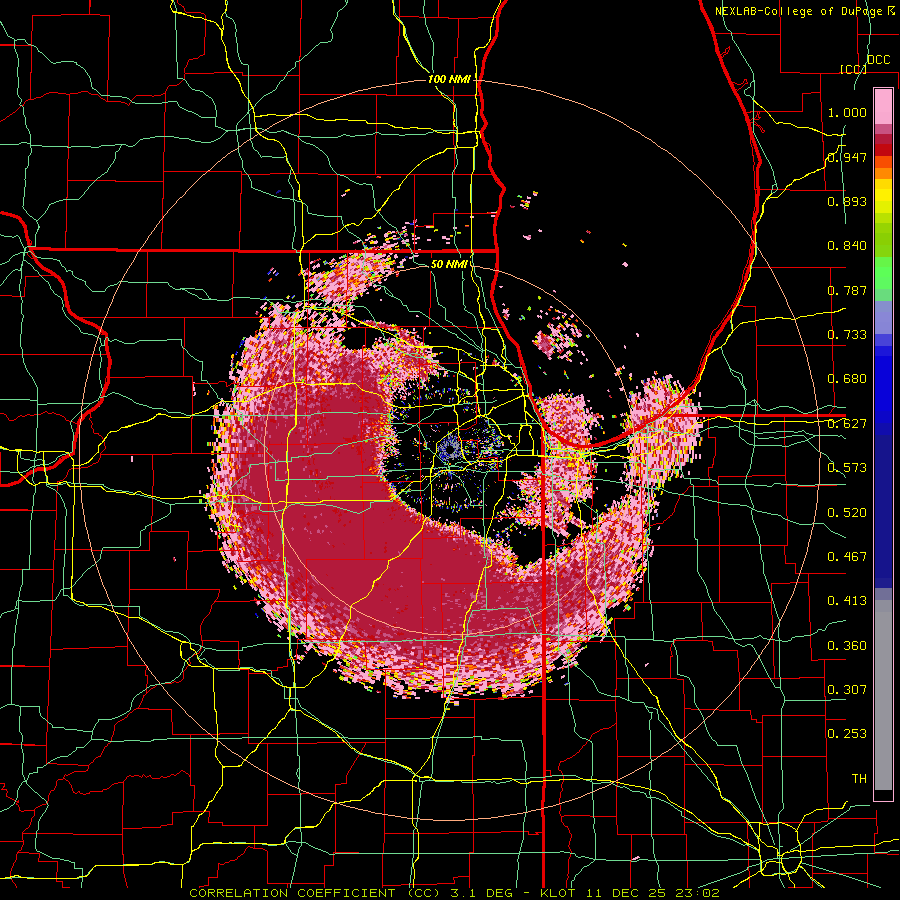
Task: Select the 0.787 scale value
Action: (x=847, y=290)
